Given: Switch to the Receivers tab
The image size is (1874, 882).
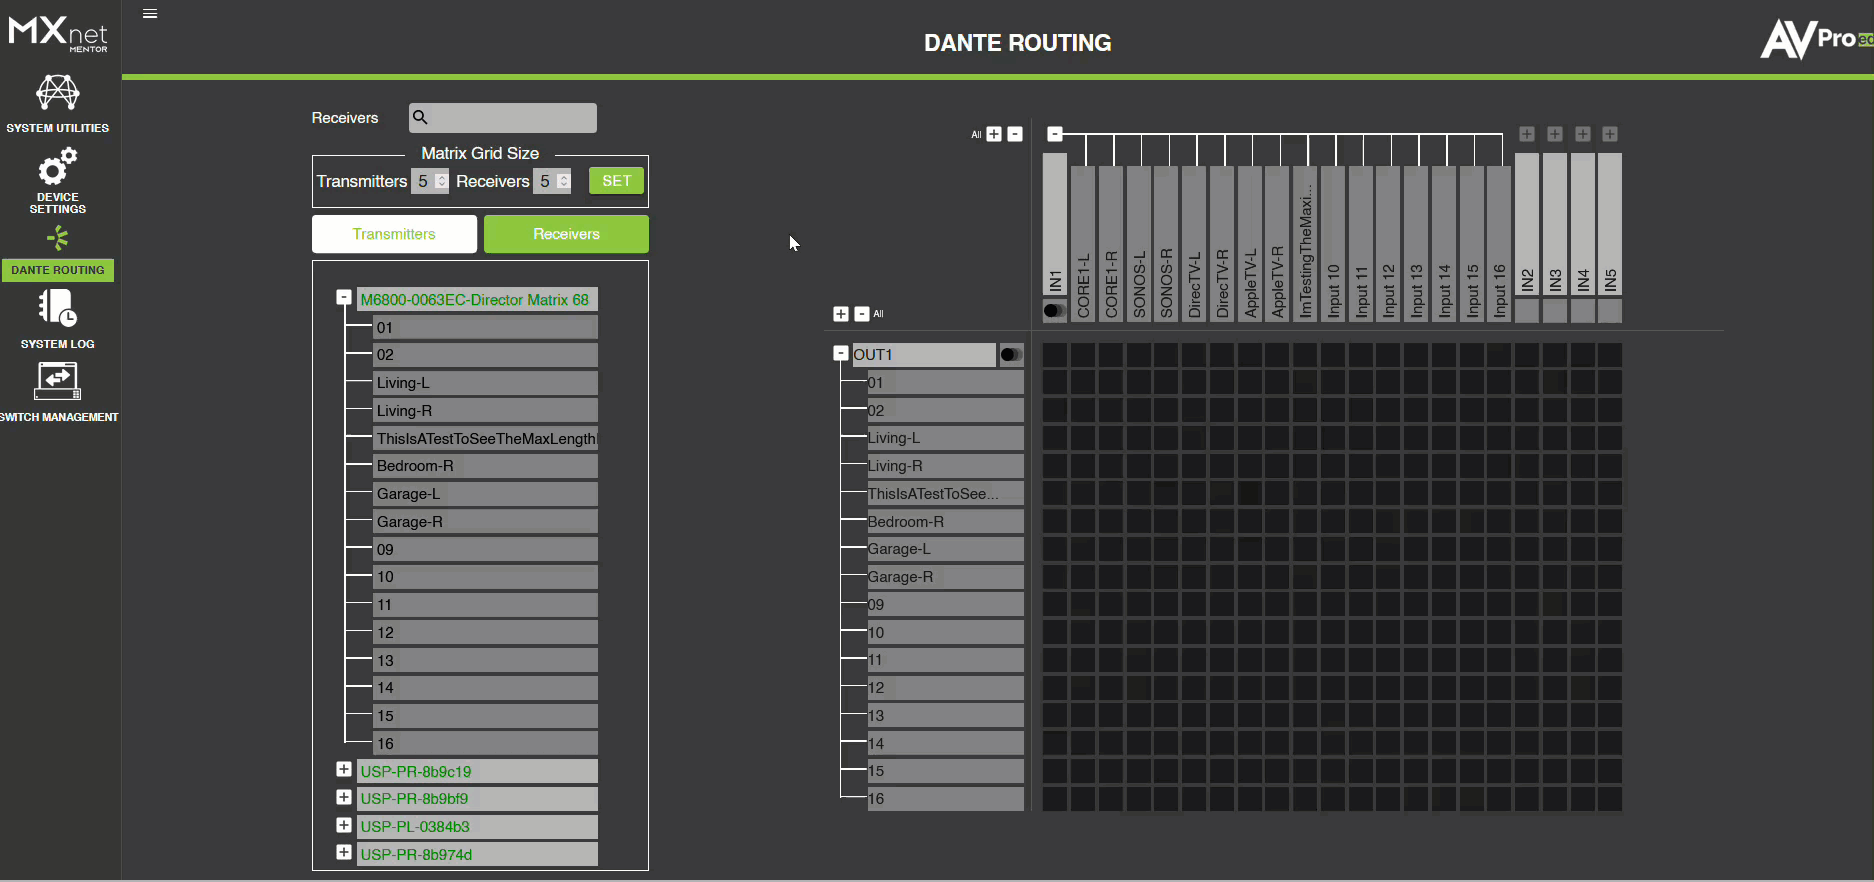Looking at the screenshot, I should click(566, 234).
